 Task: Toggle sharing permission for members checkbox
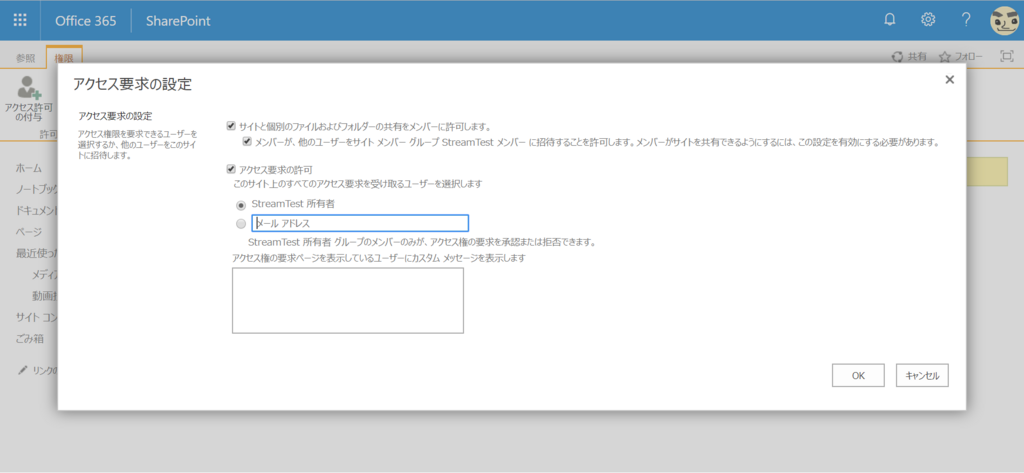point(231,126)
